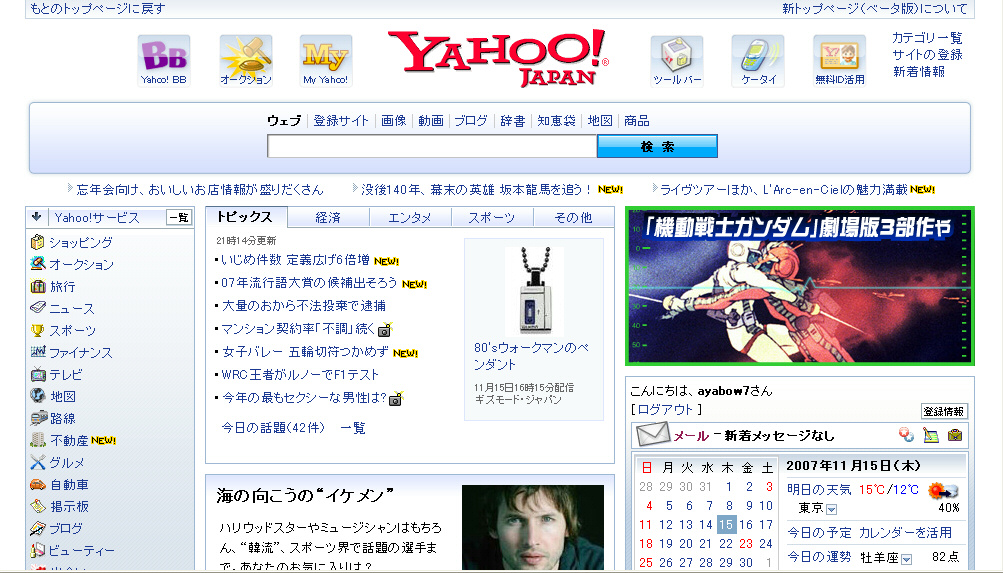Open the 牡羊座 zodiac sign dropdown
The height and width of the screenshot is (573, 1003).
[906, 560]
